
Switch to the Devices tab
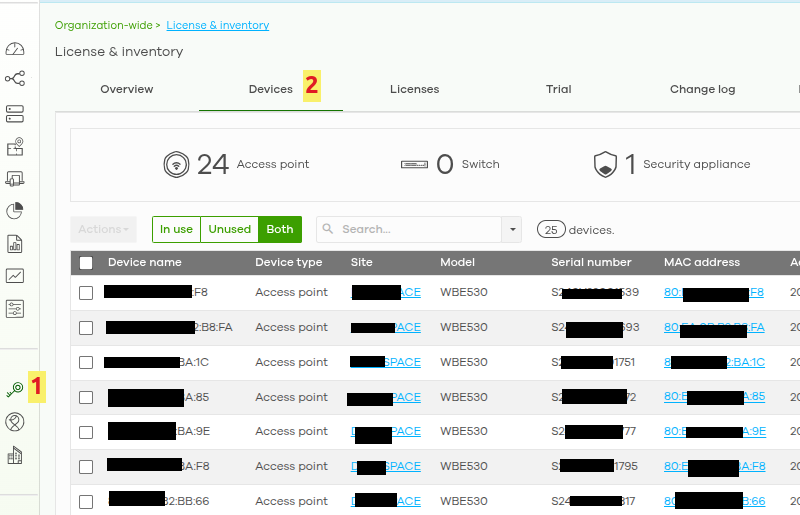271,89
